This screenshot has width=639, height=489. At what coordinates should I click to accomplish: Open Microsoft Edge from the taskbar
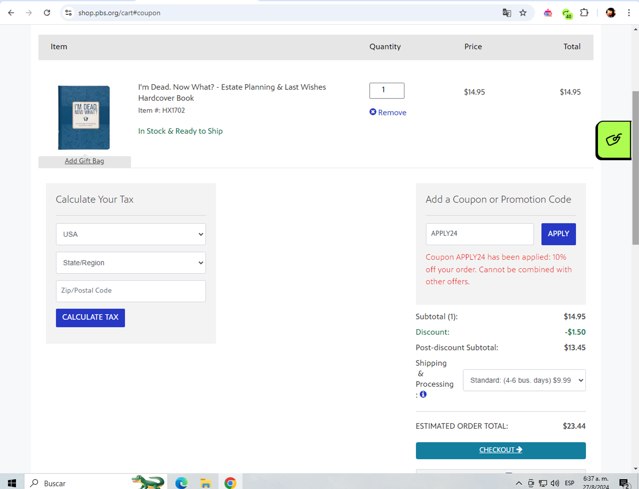[181, 483]
